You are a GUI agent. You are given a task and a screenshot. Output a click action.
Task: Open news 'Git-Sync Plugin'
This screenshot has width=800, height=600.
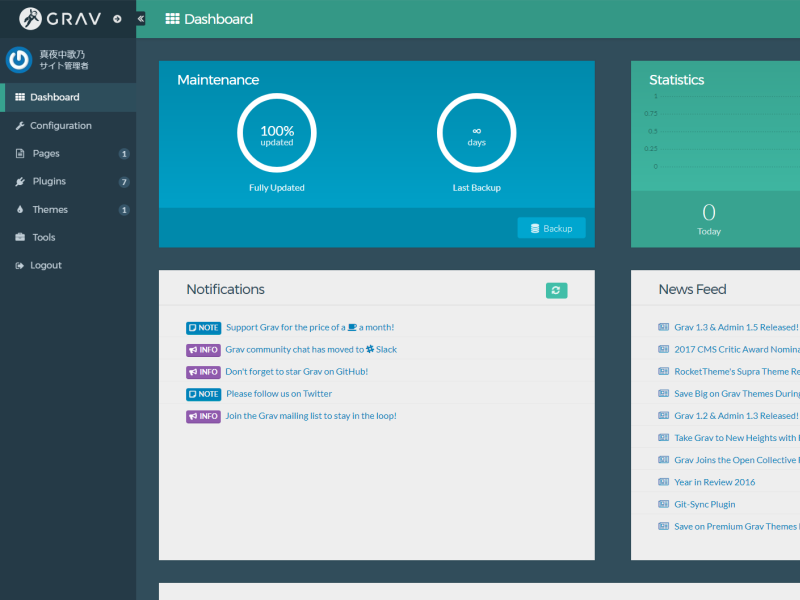705,505
